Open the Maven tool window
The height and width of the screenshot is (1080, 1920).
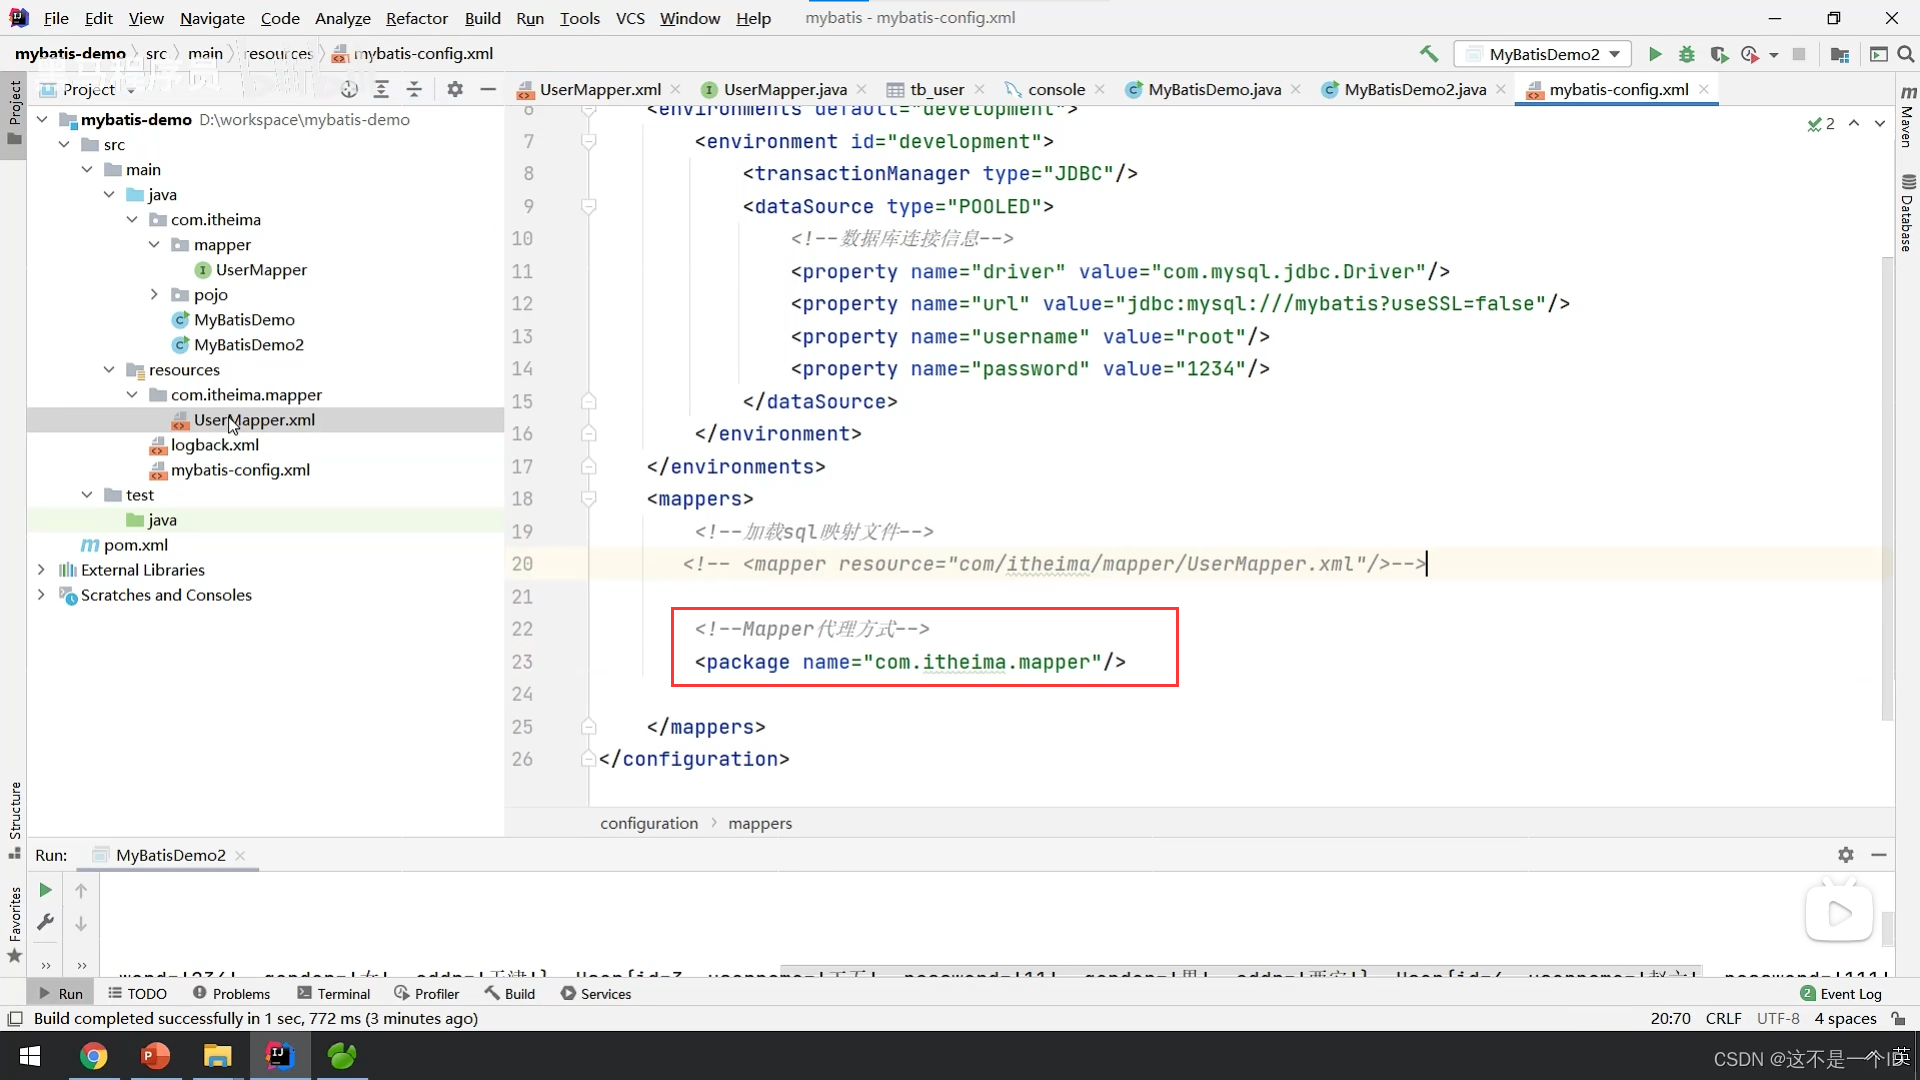point(1908,118)
